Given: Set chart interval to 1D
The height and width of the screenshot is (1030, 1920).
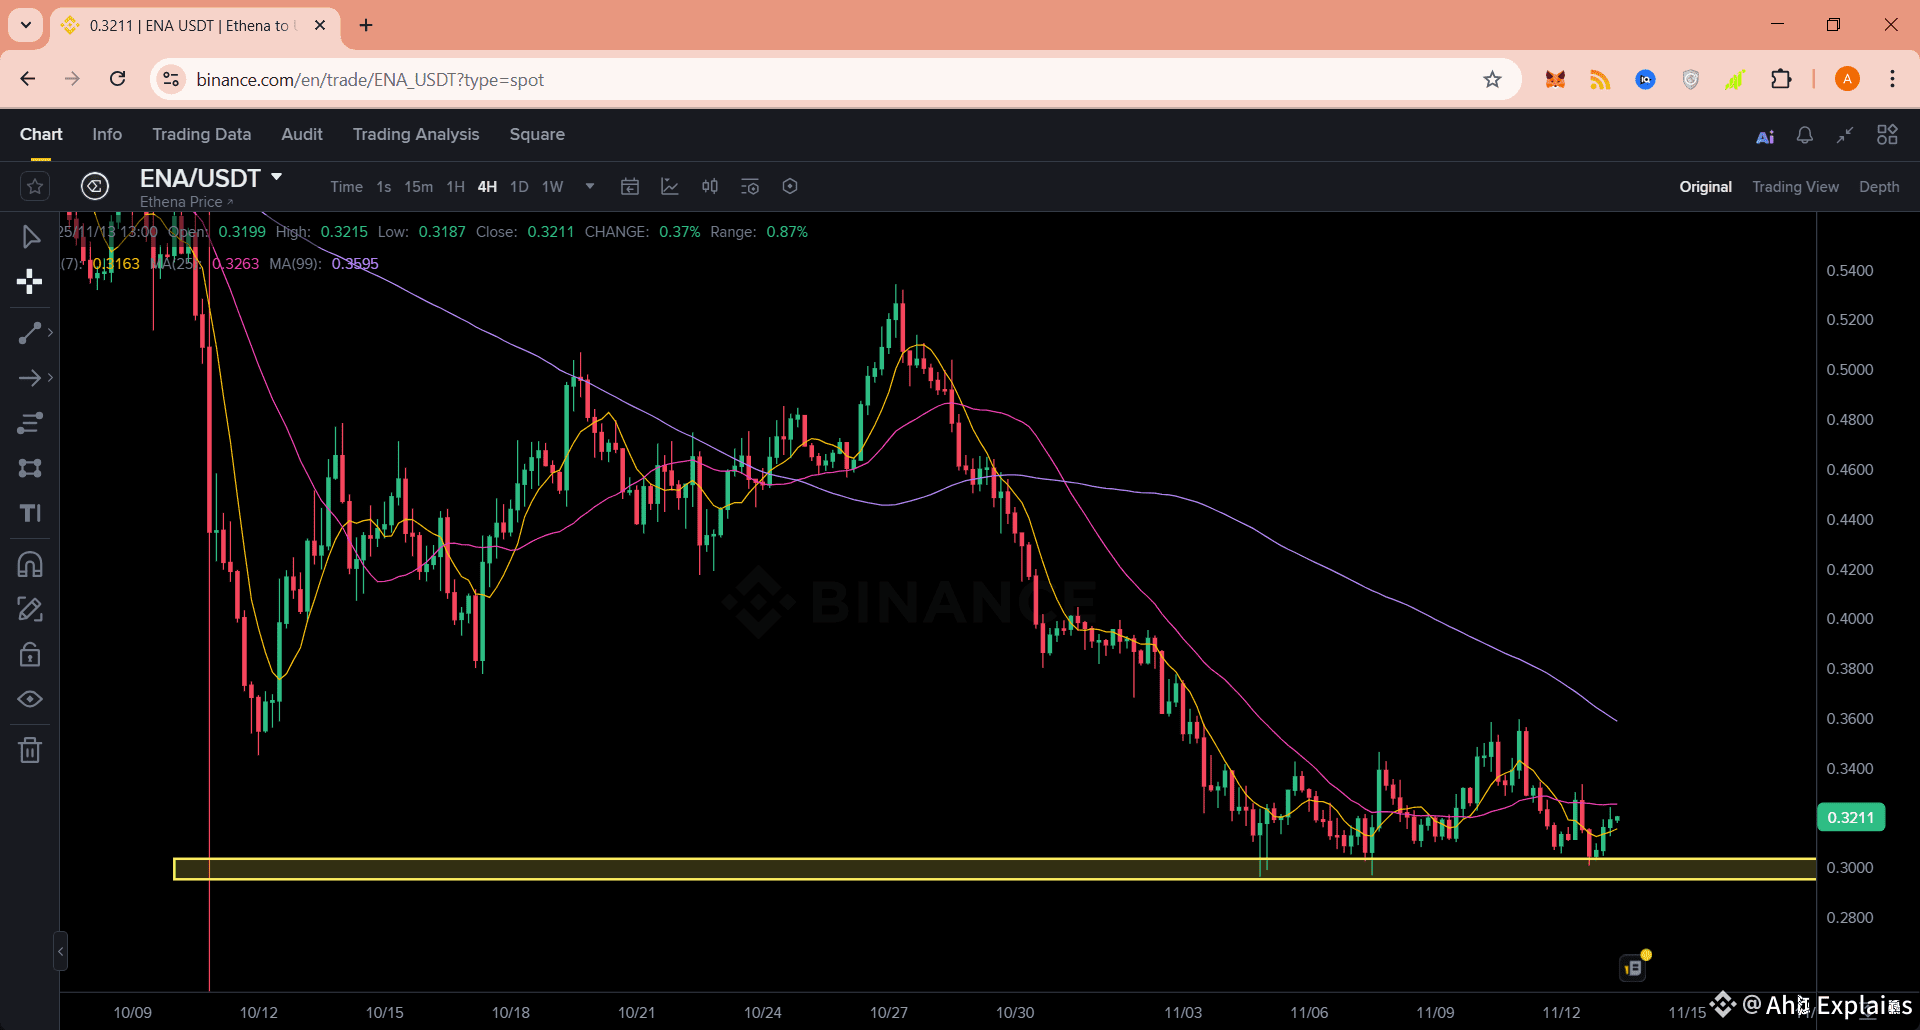Looking at the screenshot, I should (x=520, y=187).
